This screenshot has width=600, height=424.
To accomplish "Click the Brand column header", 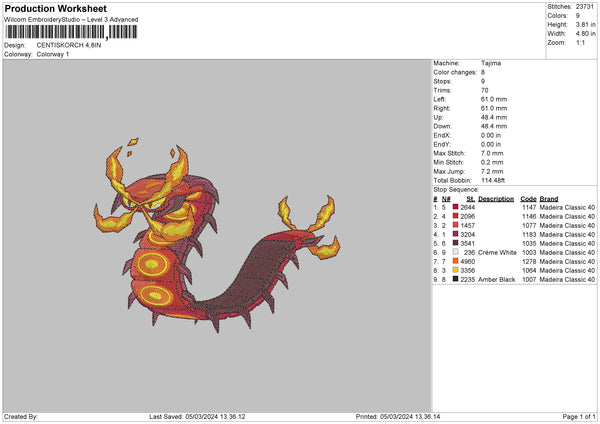I will [549, 199].
